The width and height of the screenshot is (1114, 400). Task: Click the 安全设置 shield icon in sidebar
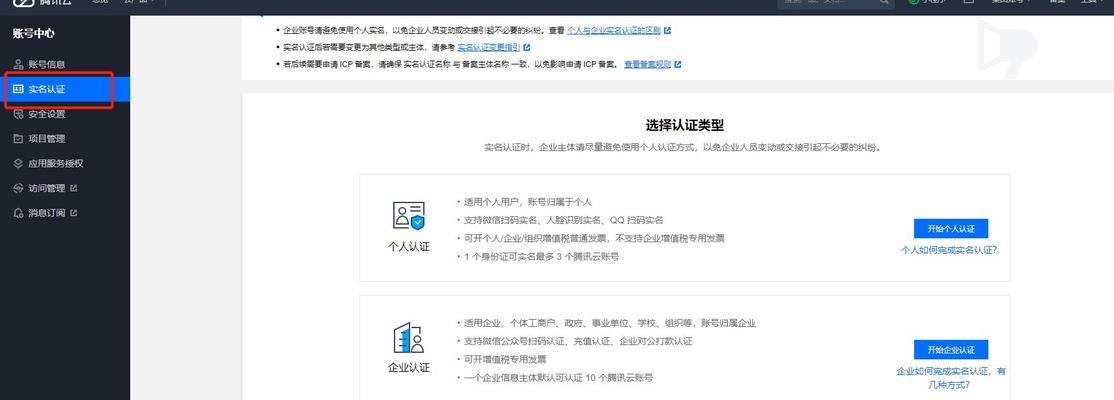[18, 114]
